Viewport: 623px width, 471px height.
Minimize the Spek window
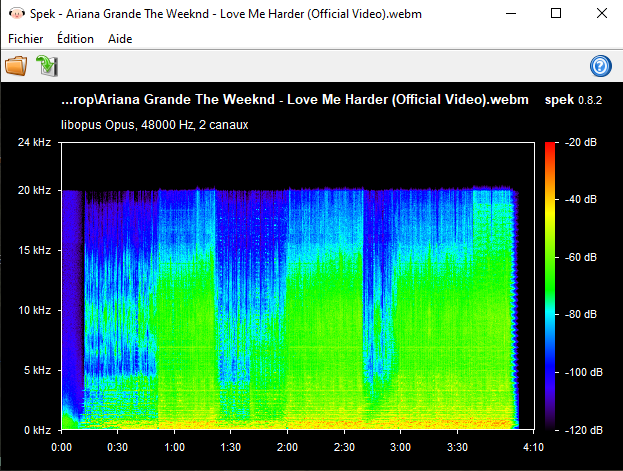pyautogui.click(x=511, y=14)
